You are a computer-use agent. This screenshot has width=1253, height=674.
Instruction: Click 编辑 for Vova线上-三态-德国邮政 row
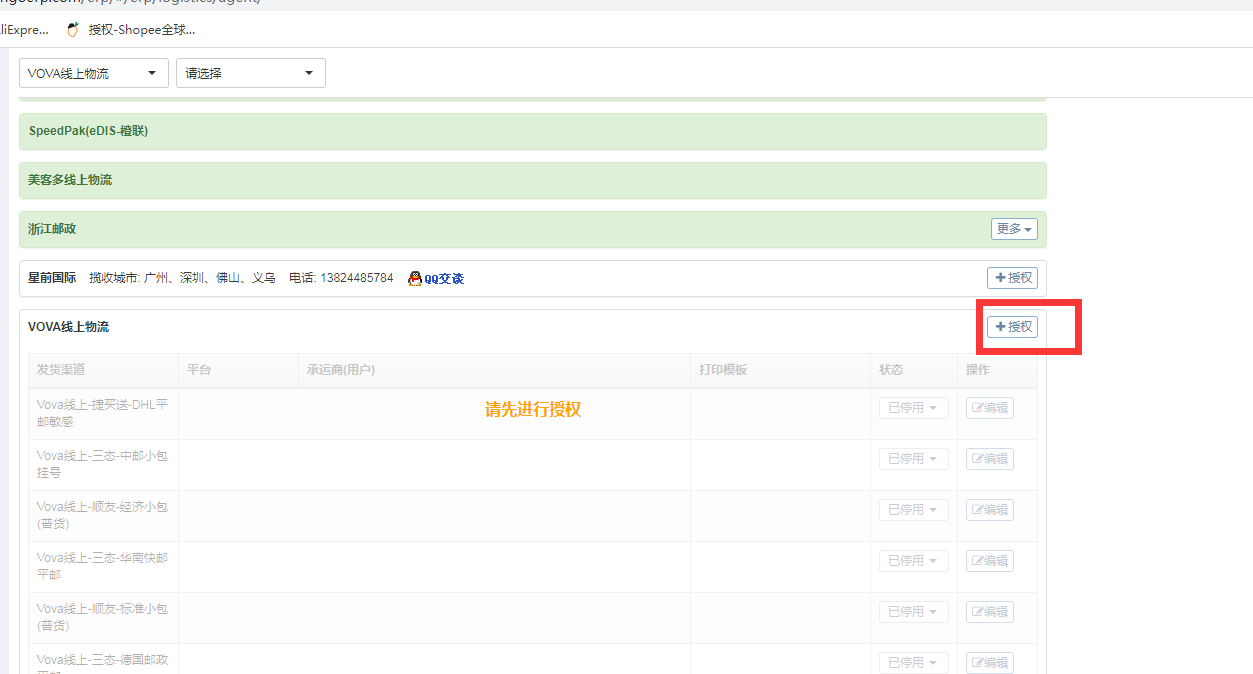(x=990, y=663)
